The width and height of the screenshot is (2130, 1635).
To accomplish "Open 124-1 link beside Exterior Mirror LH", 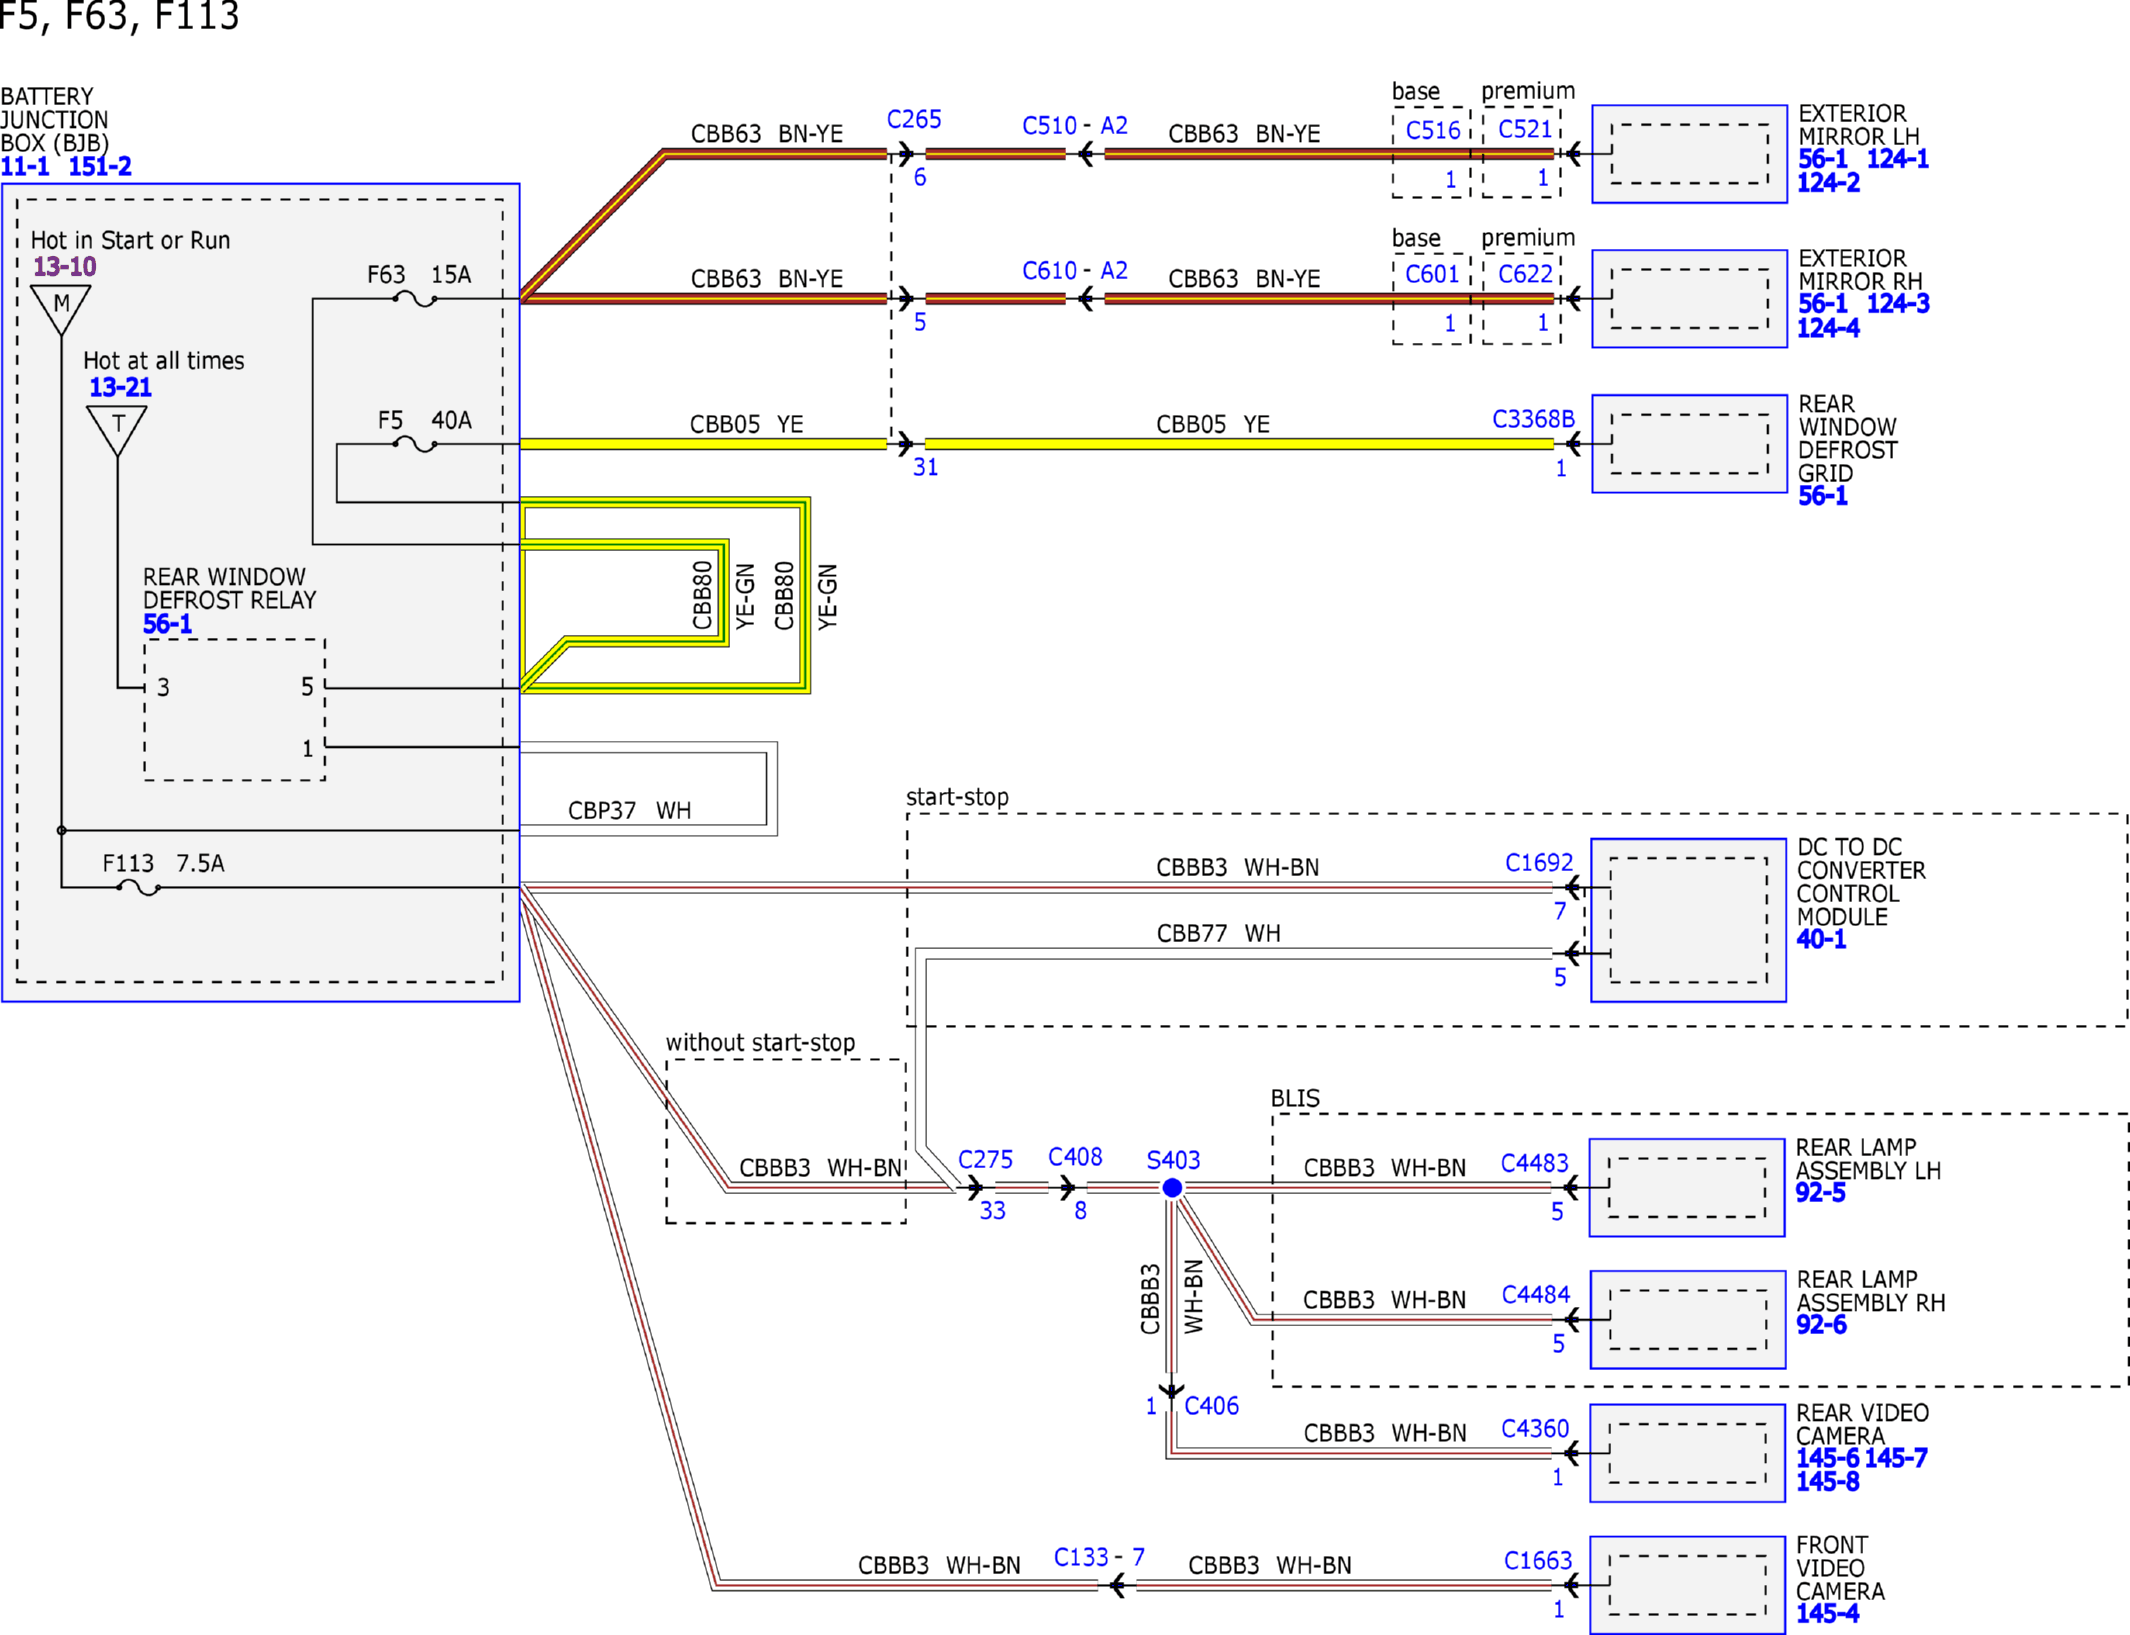I will [x=1897, y=159].
